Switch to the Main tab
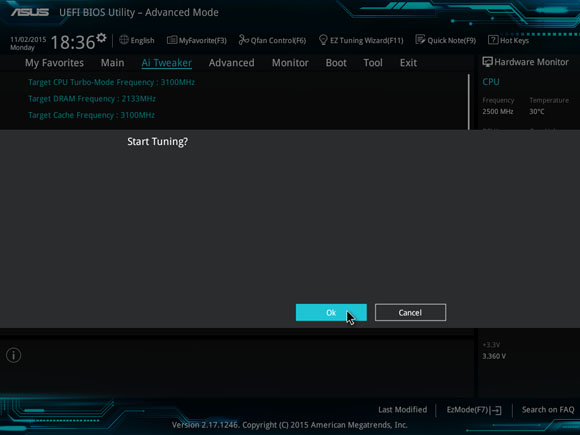Viewport: 580px width, 435px height. tap(112, 63)
